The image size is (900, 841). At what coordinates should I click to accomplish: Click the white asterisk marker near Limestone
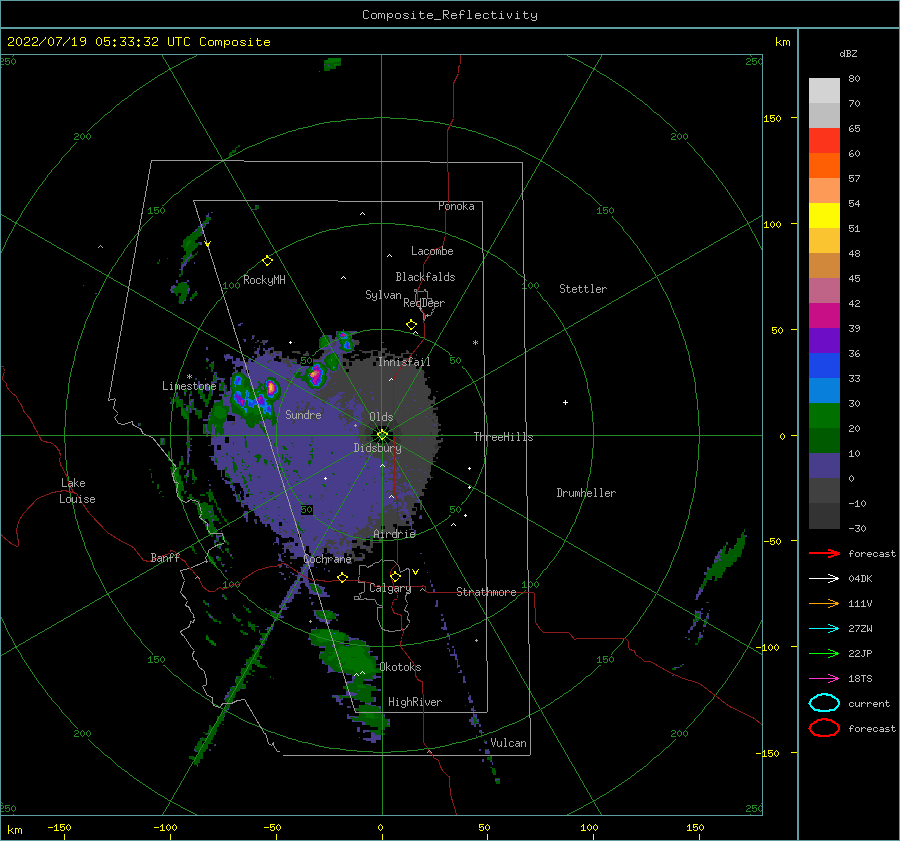pyautogui.click(x=189, y=377)
